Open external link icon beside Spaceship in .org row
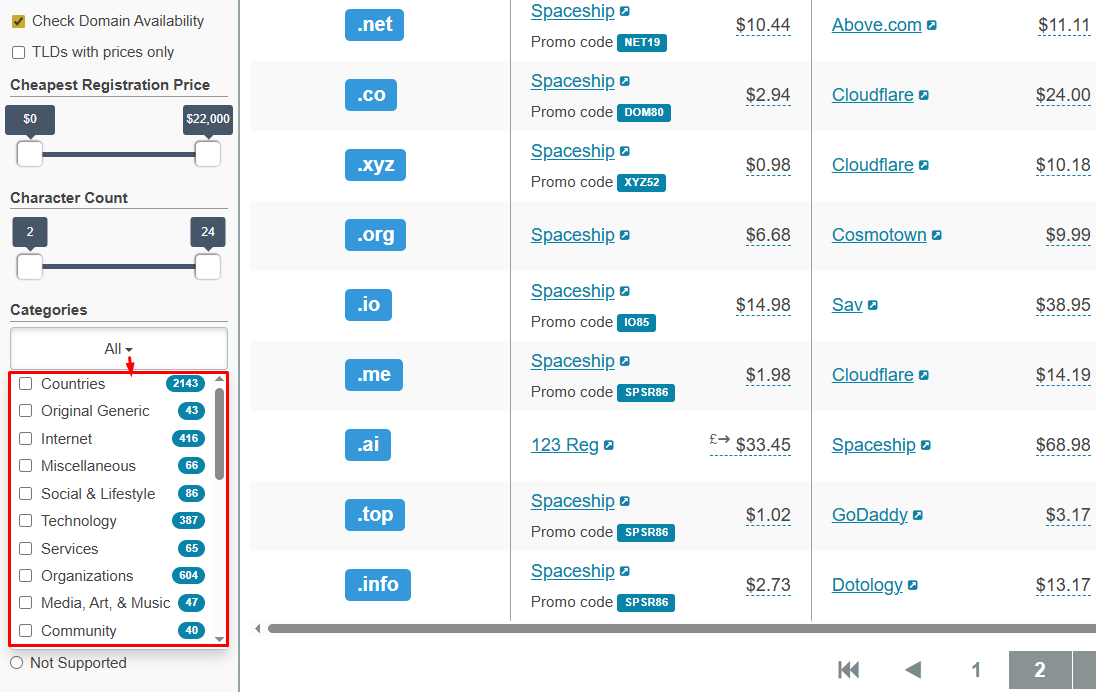The width and height of the screenshot is (1096, 692). pyautogui.click(x=625, y=236)
